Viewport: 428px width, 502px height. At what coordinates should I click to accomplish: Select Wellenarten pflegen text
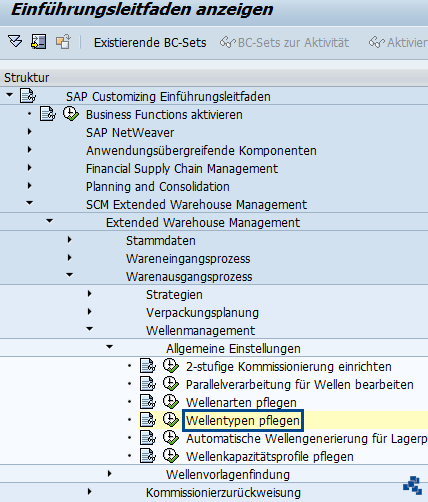click(x=241, y=403)
